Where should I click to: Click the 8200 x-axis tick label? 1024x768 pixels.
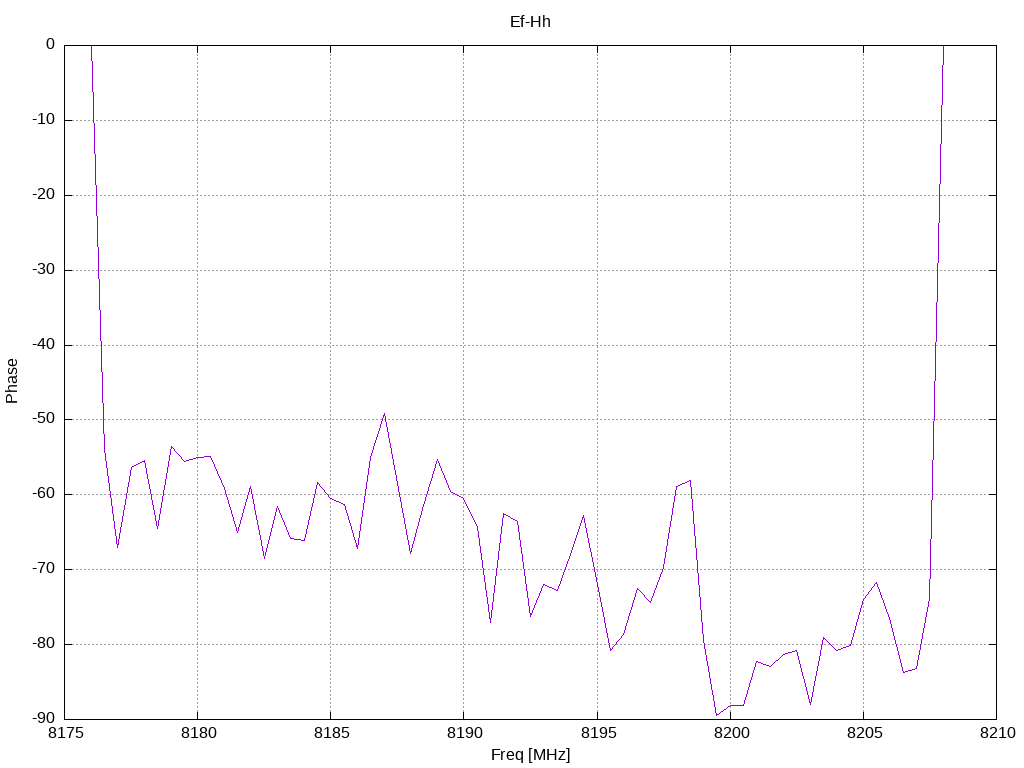pyautogui.click(x=731, y=733)
